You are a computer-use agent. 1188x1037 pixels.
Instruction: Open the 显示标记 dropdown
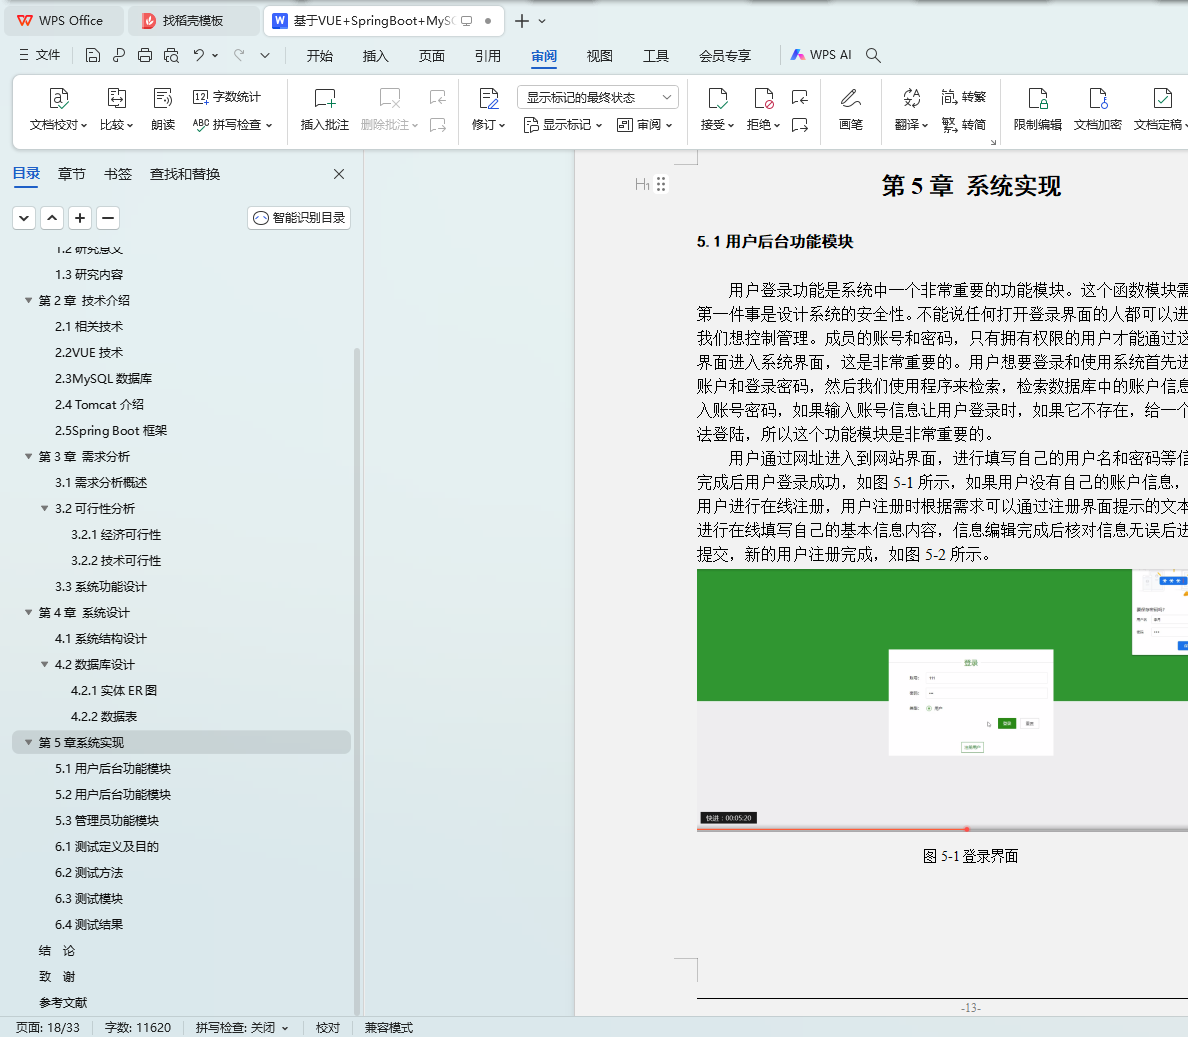(563, 124)
